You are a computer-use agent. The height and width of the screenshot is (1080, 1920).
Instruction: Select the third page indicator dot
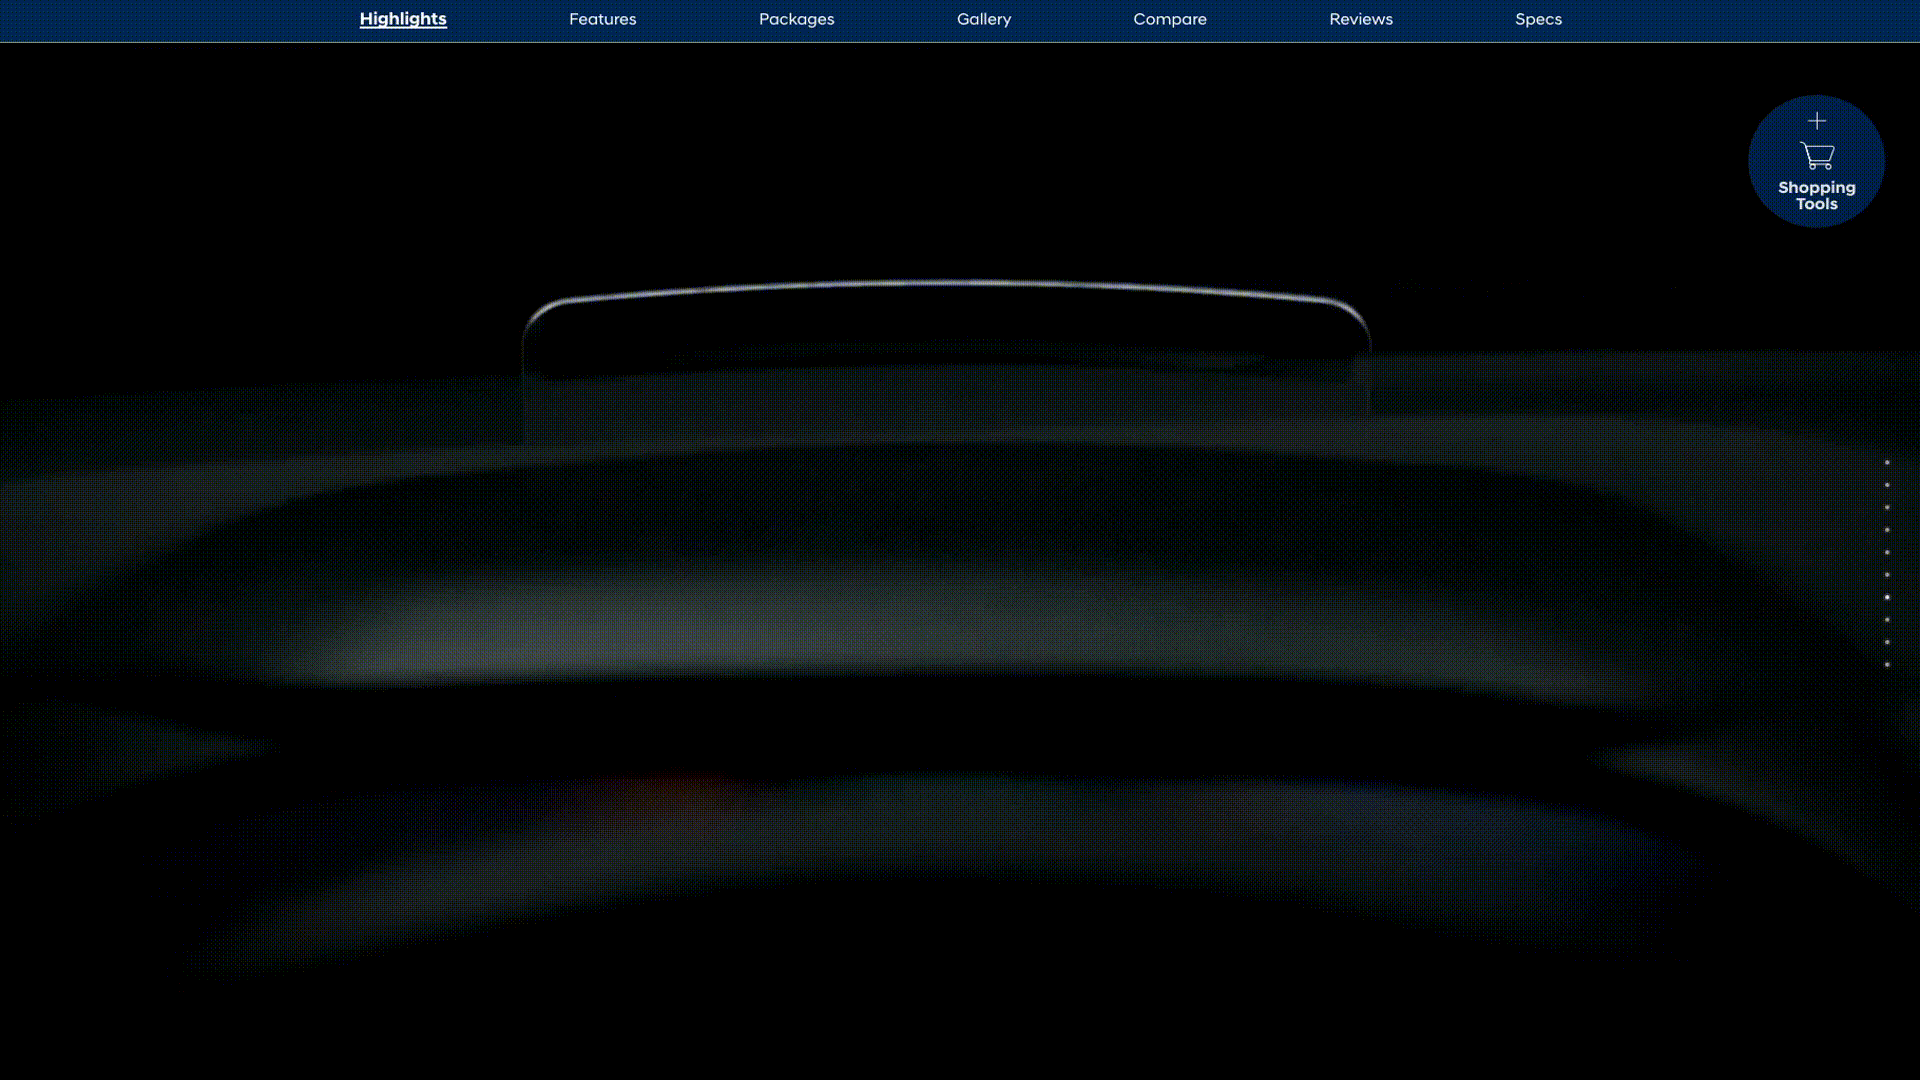[x=1887, y=507]
